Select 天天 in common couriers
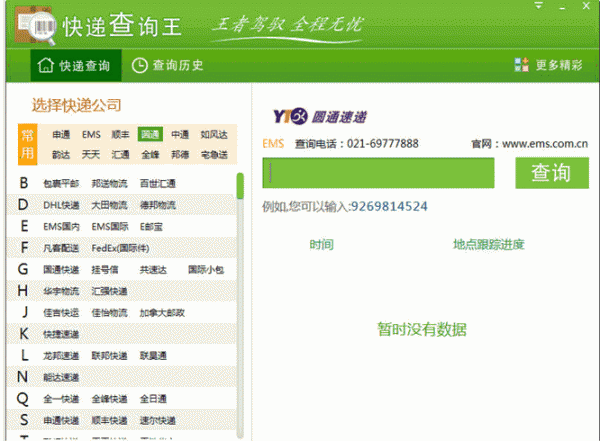 91,154
